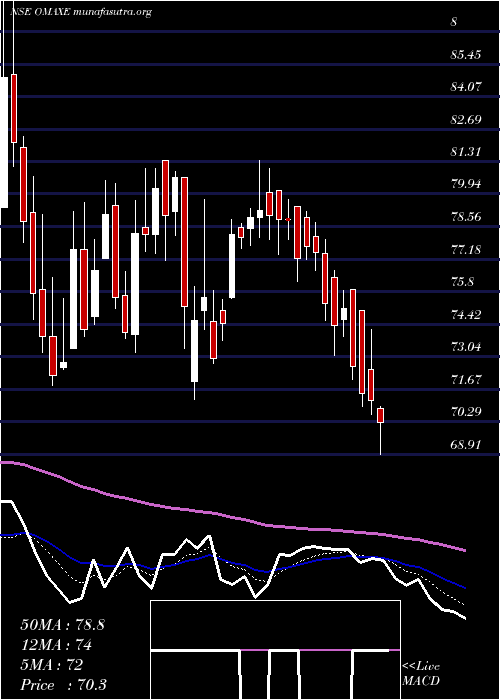500x700 pixels.
Task: Click the 71.67 price axis label
Action: tap(466, 379)
